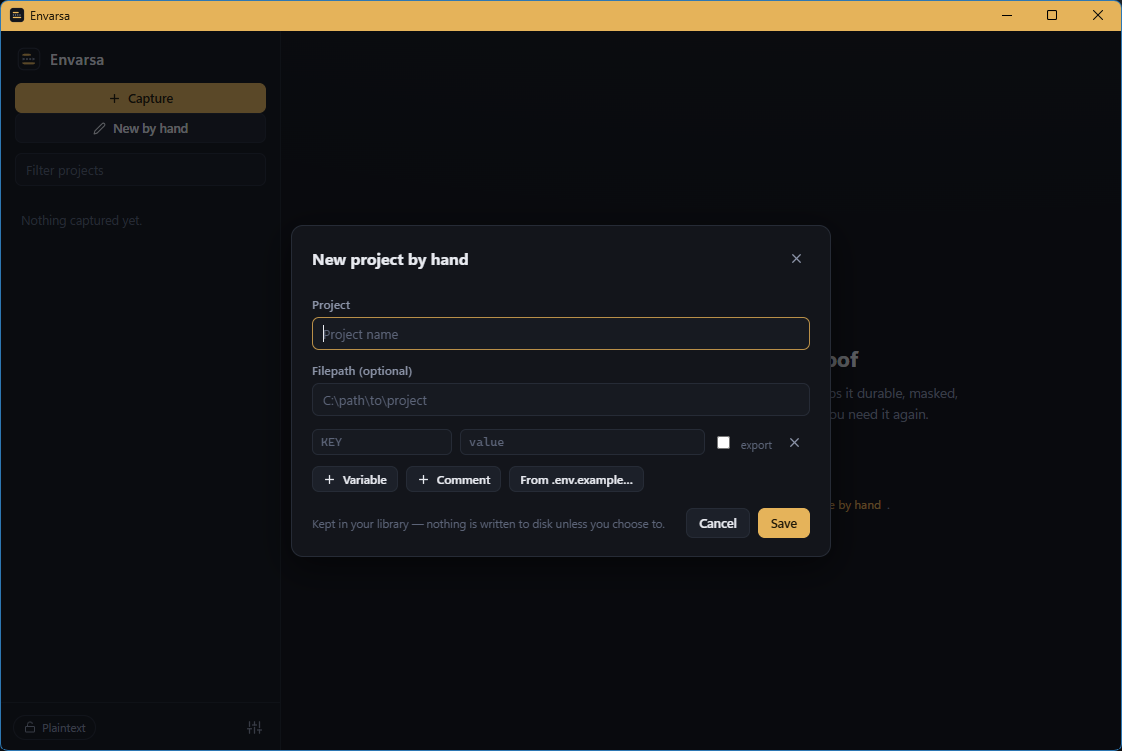Viewport: 1122px width, 751px height.
Task: Maximize the Envarsa window
Action: [1052, 15]
